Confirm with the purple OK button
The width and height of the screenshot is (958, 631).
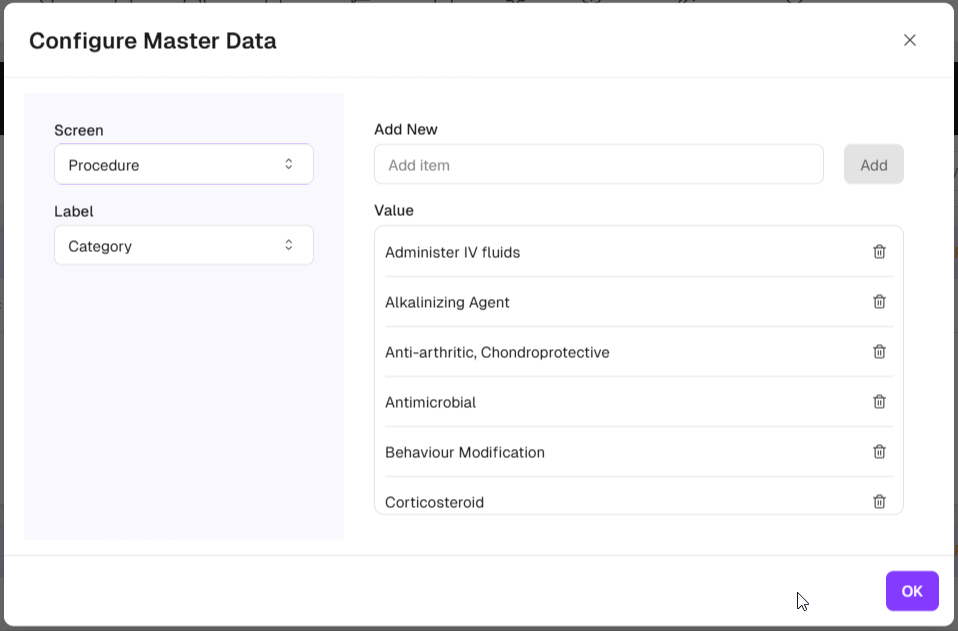[x=911, y=591]
